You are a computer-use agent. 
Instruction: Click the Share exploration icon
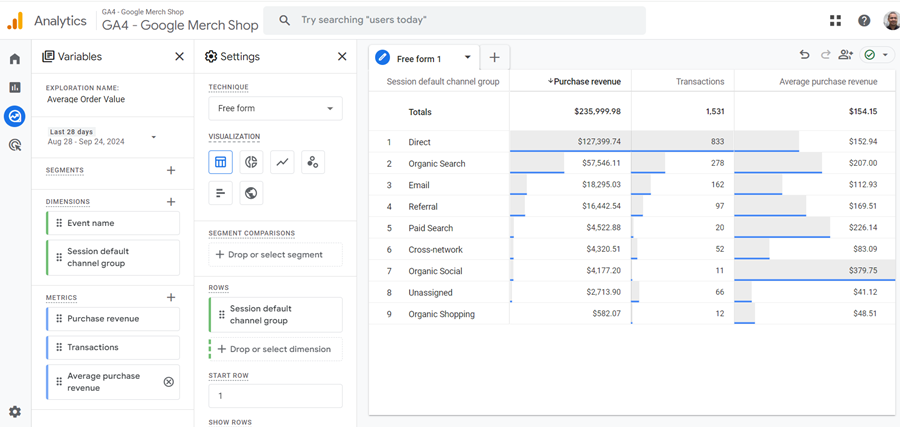[x=845, y=55]
